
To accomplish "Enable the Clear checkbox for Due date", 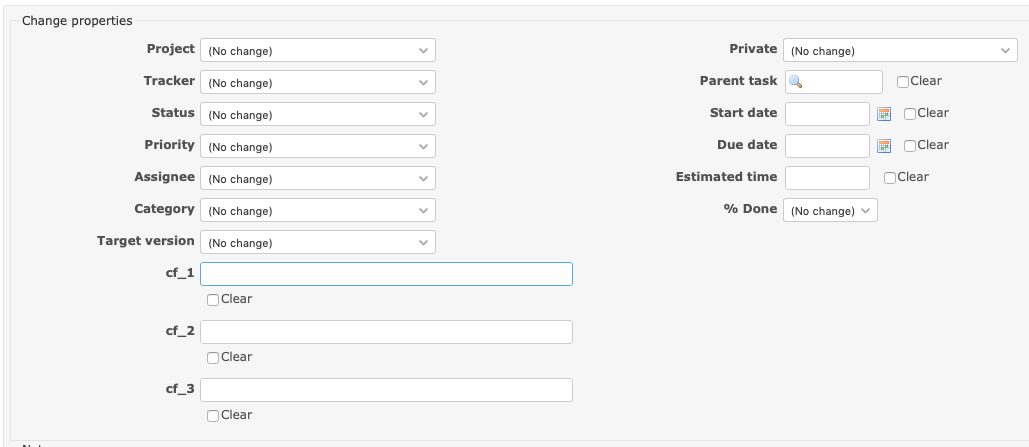I will point(910,146).
